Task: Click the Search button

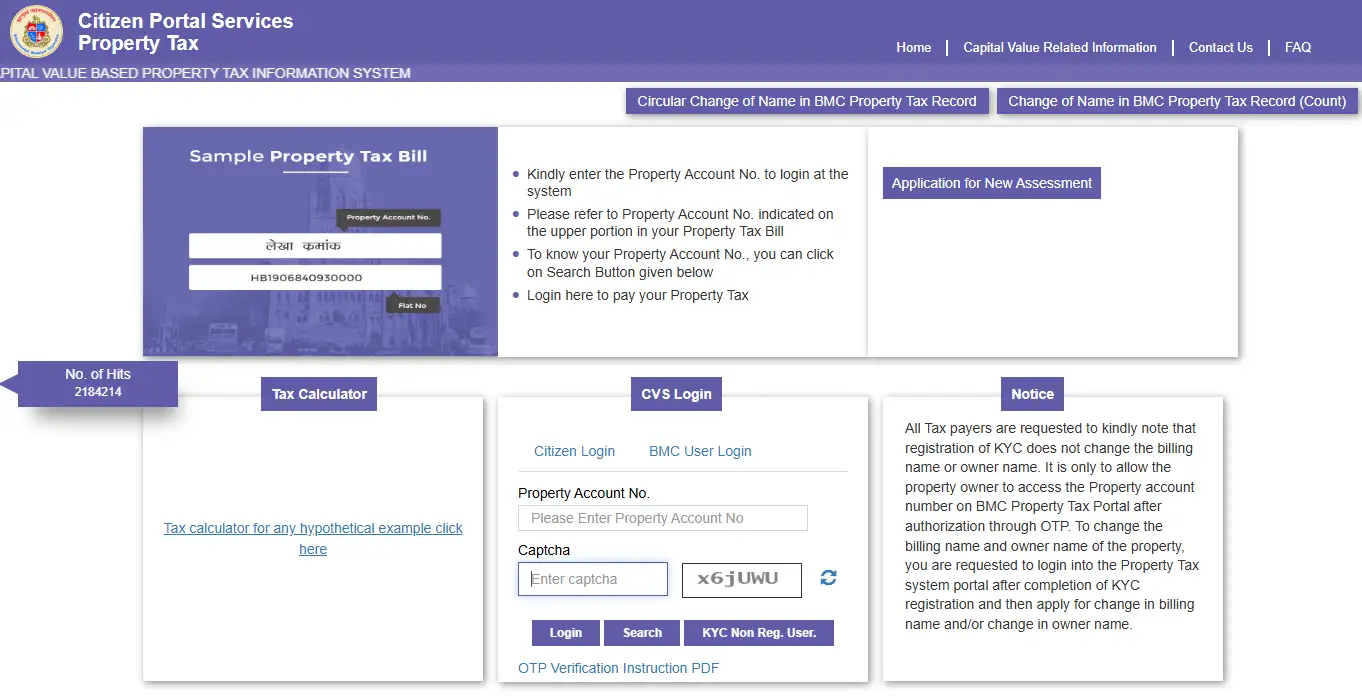Action: [641, 632]
